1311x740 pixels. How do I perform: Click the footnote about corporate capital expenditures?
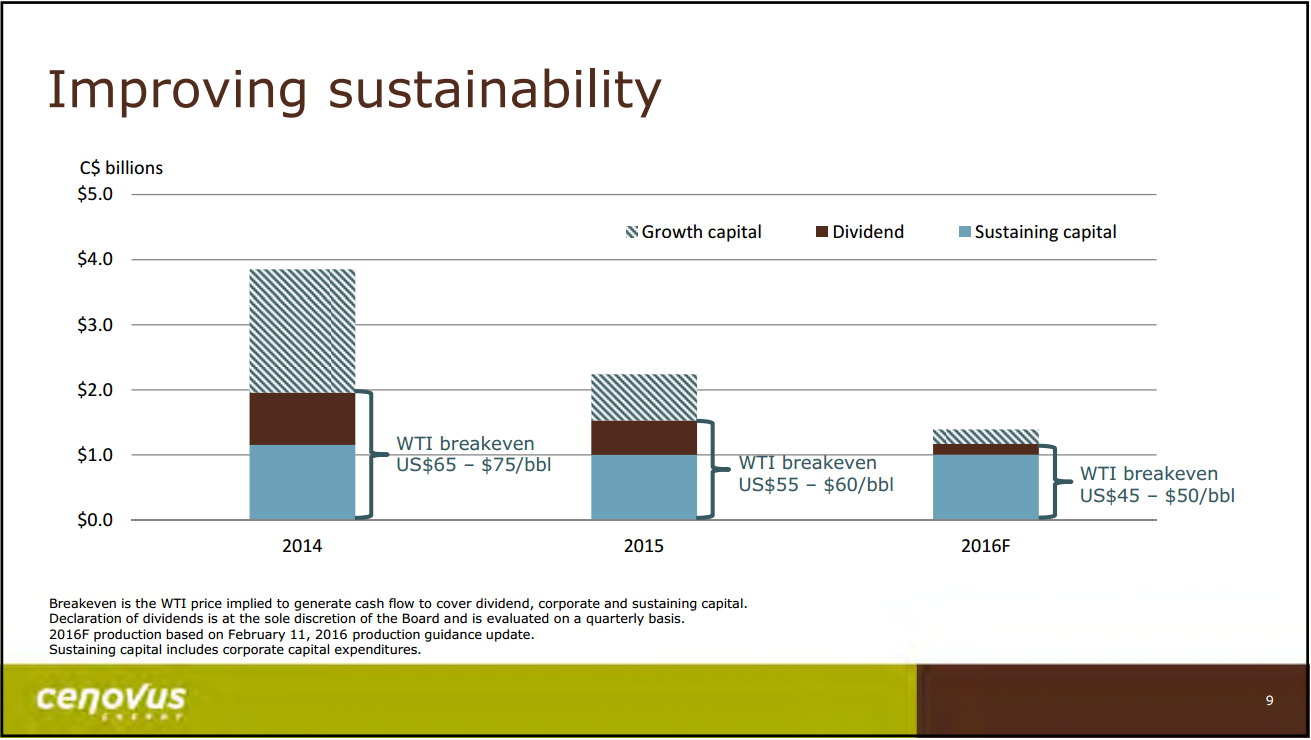click(x=235, y=649)
